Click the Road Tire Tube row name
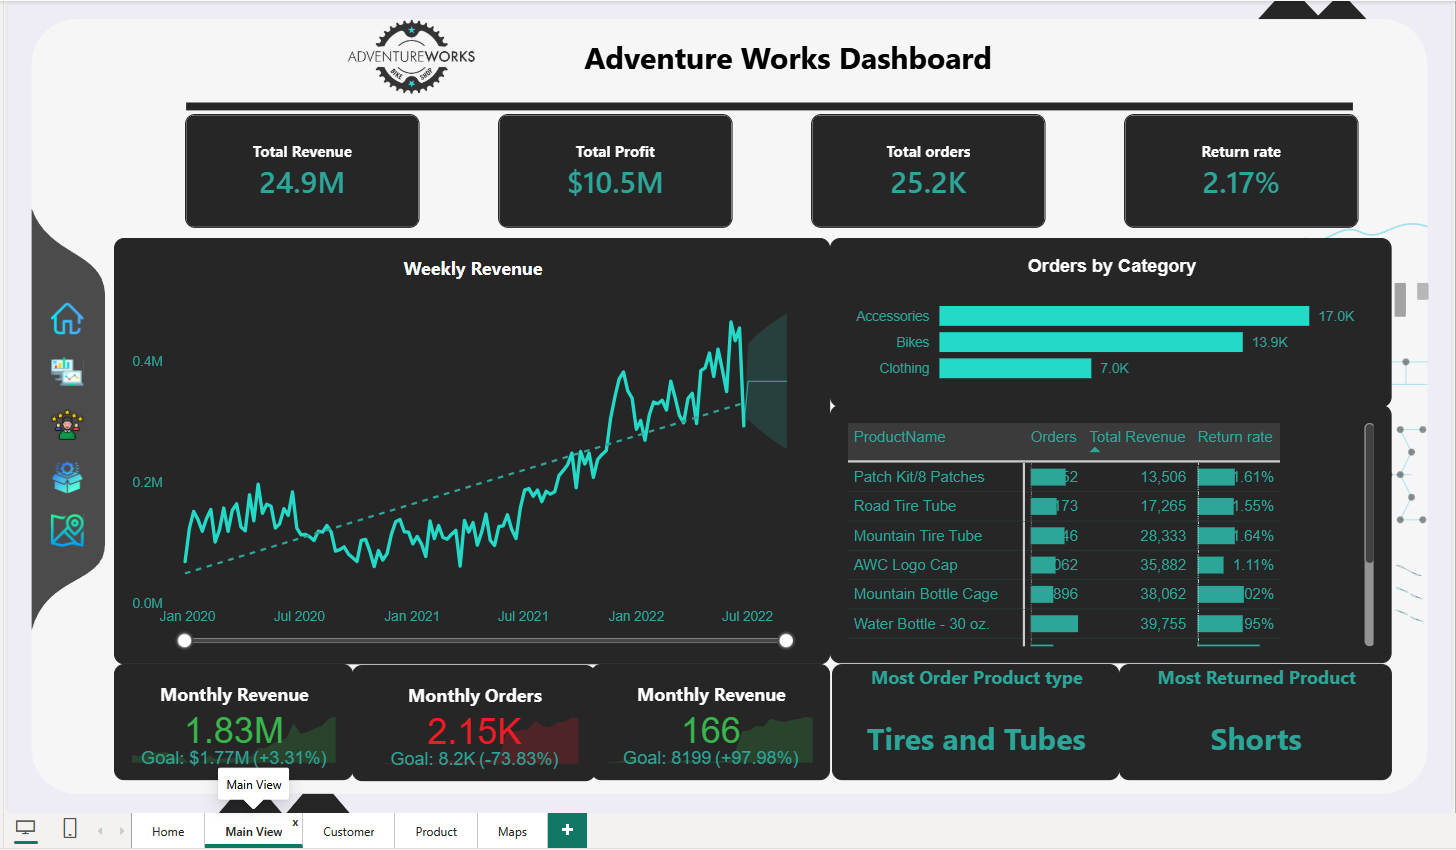Image resolution: width=1456 pixels, height=850 pixels. click(x=905, y=506)
